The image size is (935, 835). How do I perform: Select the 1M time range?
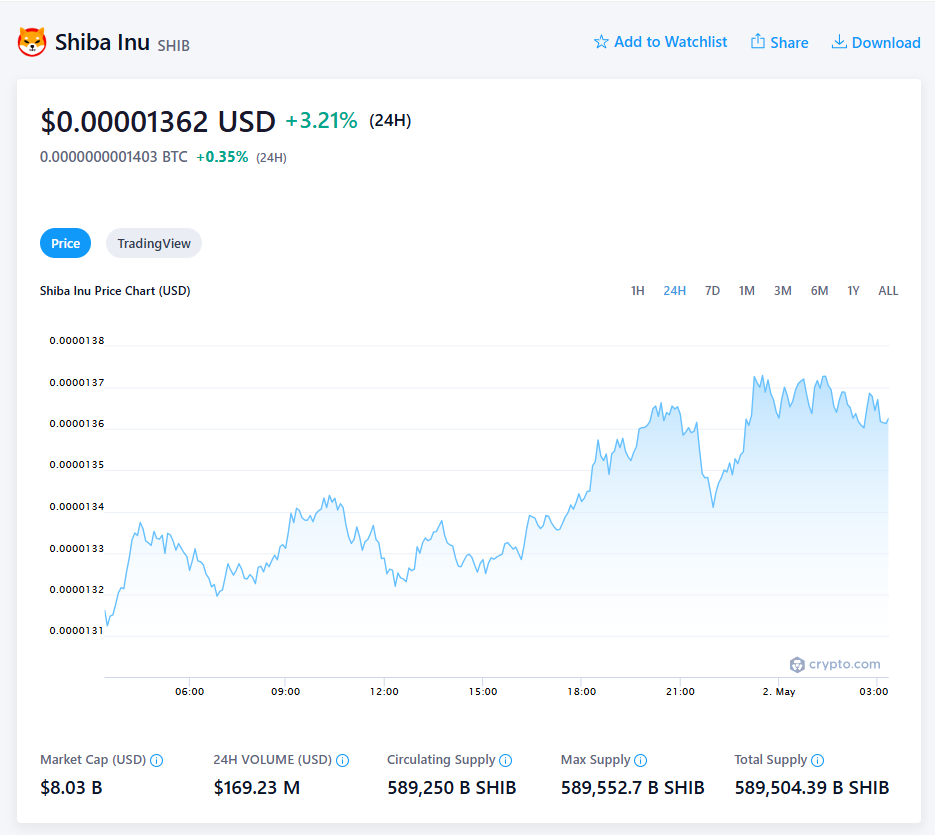[747, 291]
